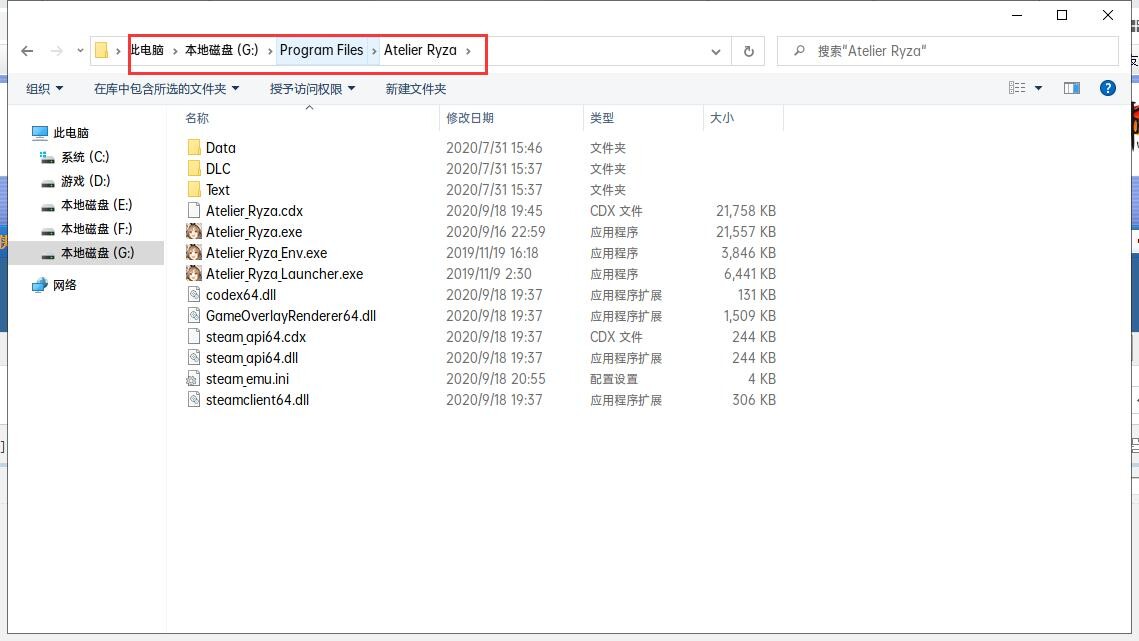Select the Data folder icon
1139x641 pixels.
click(194, 148)
